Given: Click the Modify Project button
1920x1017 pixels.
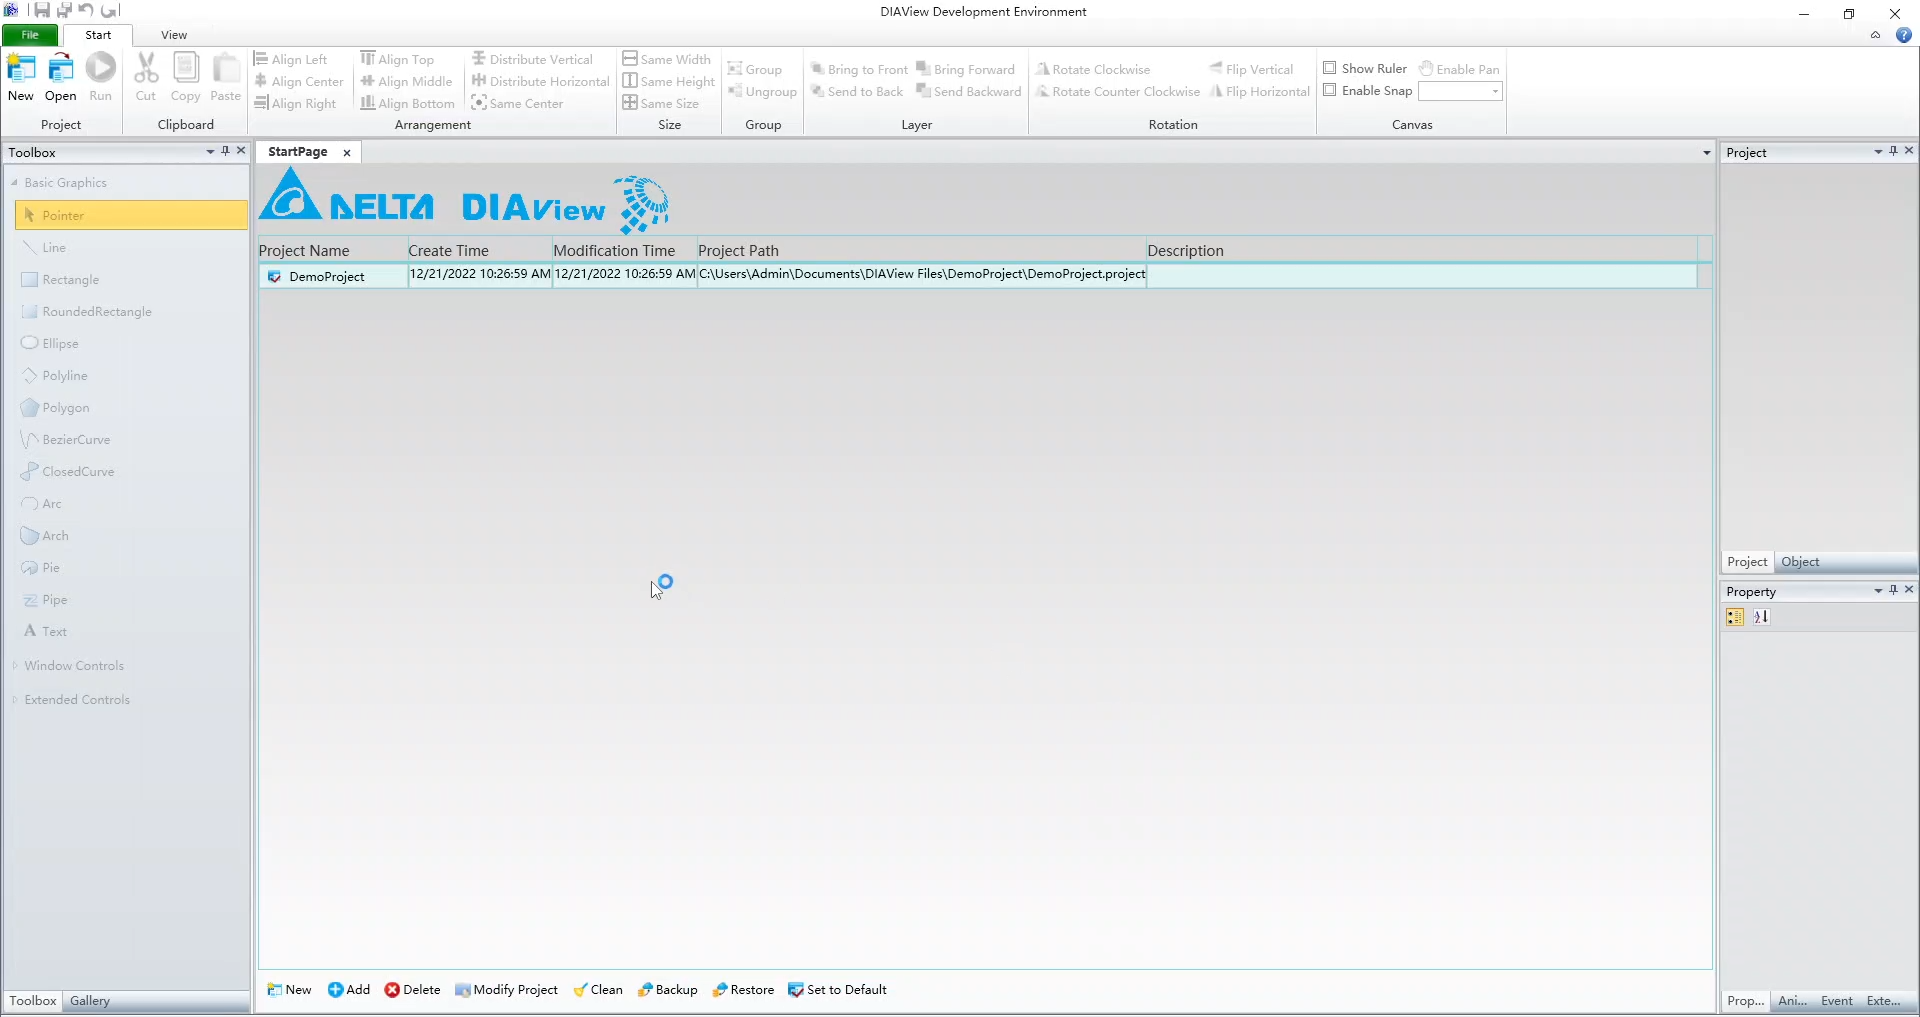Looking at the screenshot, I should pos(507,990).
